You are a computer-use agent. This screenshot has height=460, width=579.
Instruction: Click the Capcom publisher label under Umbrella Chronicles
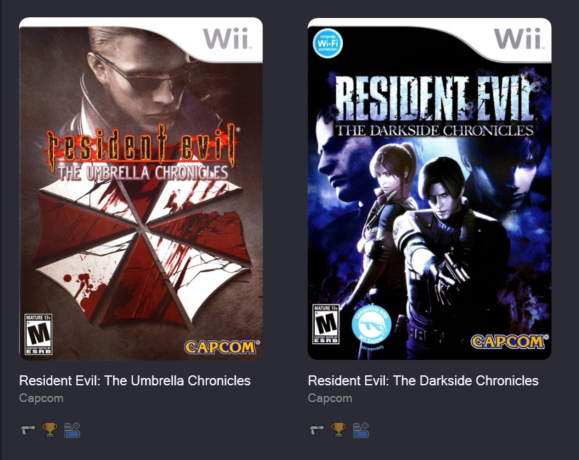pos(41,398)
